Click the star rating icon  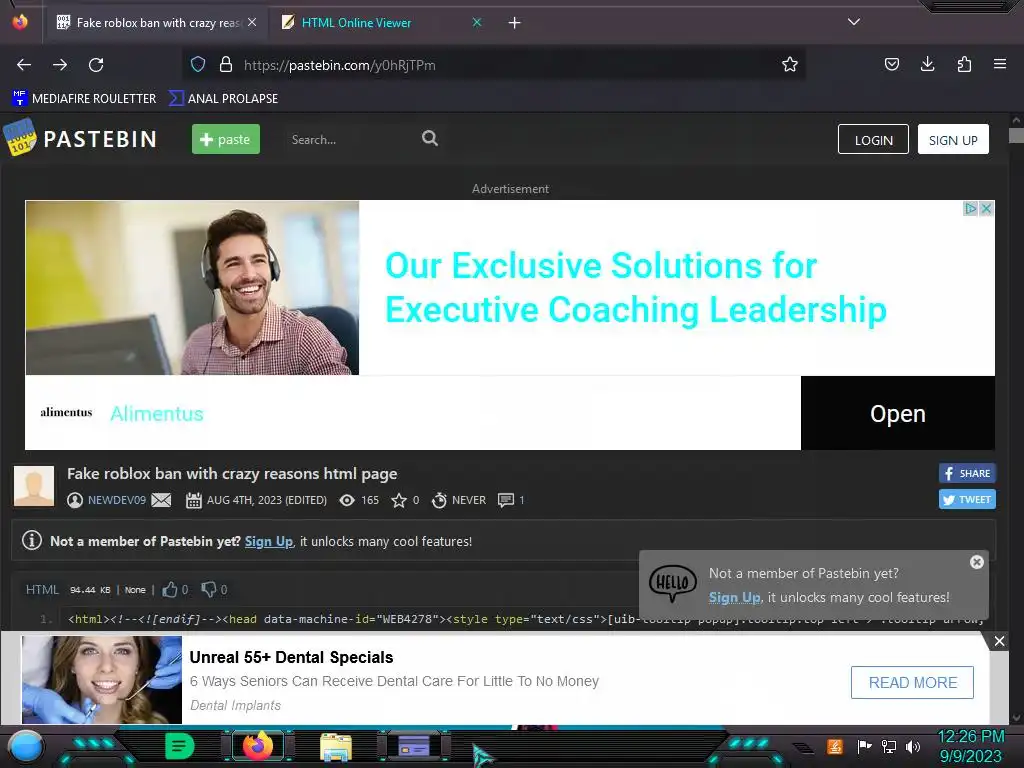398,500
